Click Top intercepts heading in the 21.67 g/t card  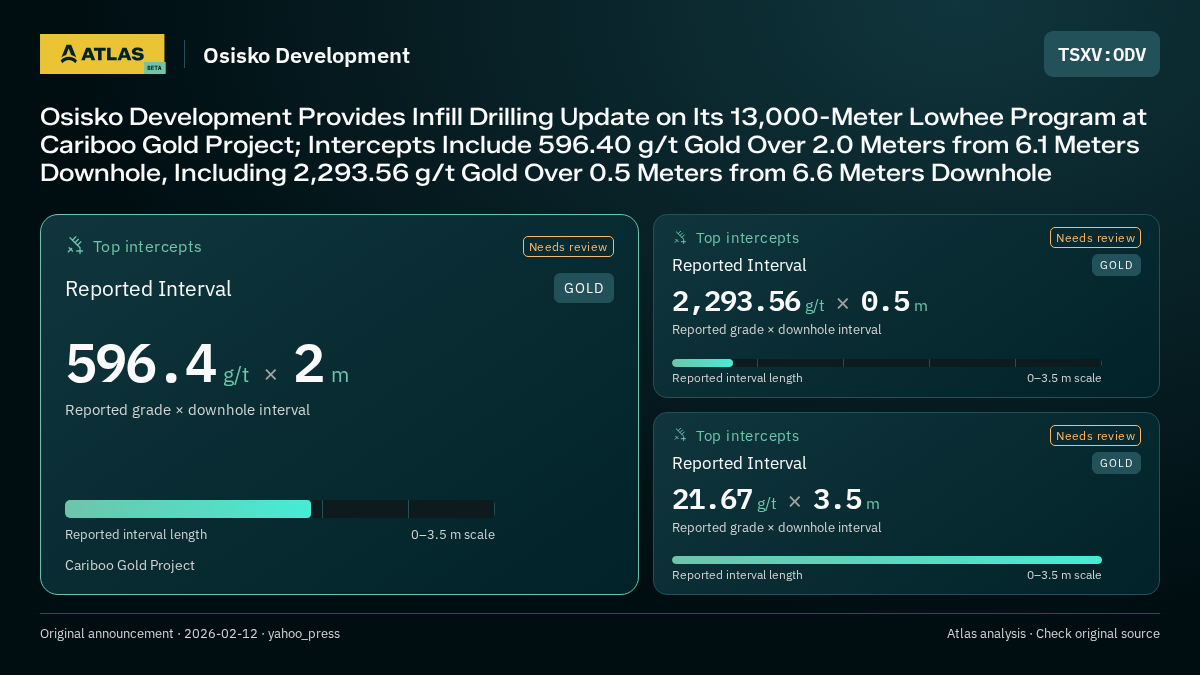click(x=747, y=436)
